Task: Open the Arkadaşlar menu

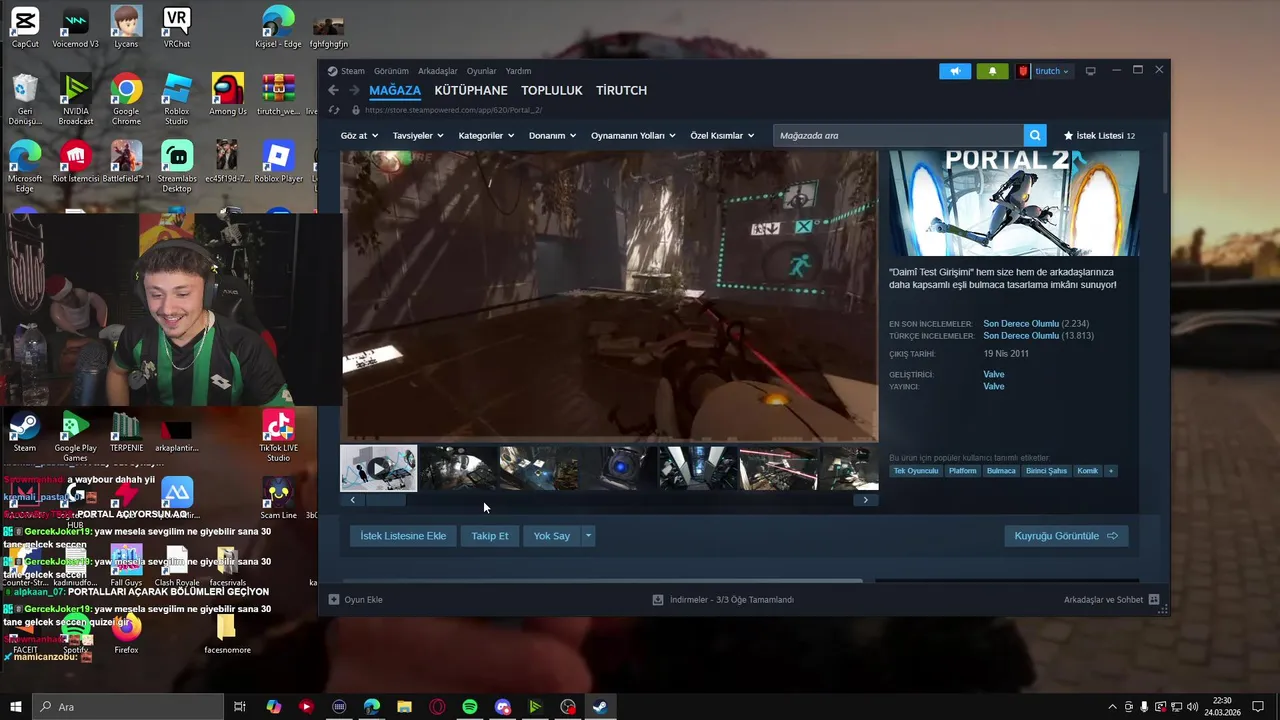Action: (438, 71)
